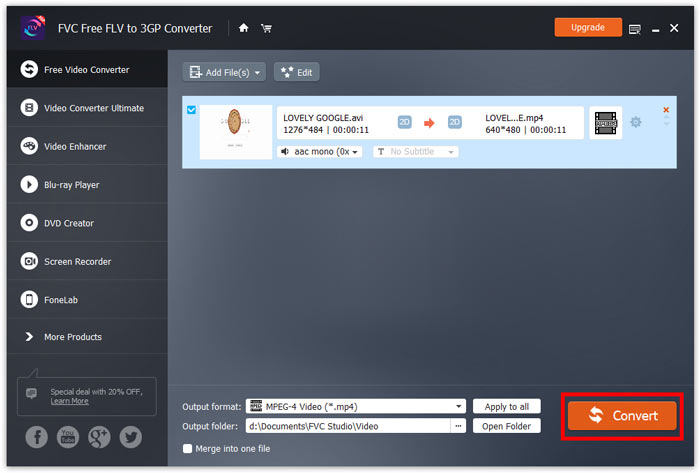
Task: Click the Blu-ray Player play icon
Action: point(29,184)
